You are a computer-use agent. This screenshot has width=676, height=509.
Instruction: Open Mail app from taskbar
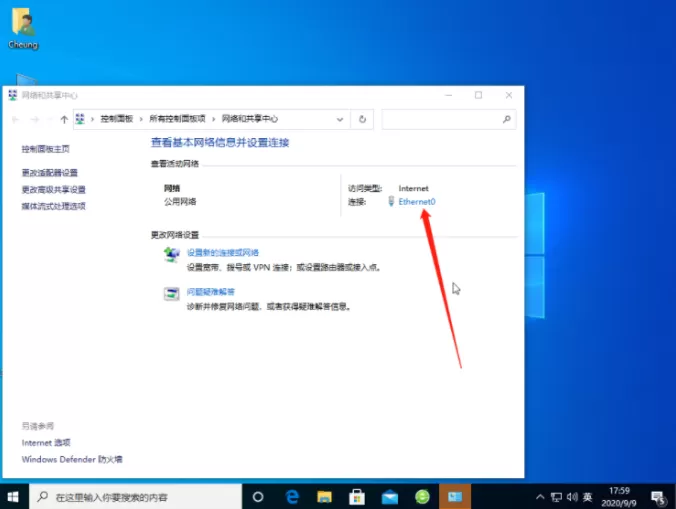click(390, 497)
